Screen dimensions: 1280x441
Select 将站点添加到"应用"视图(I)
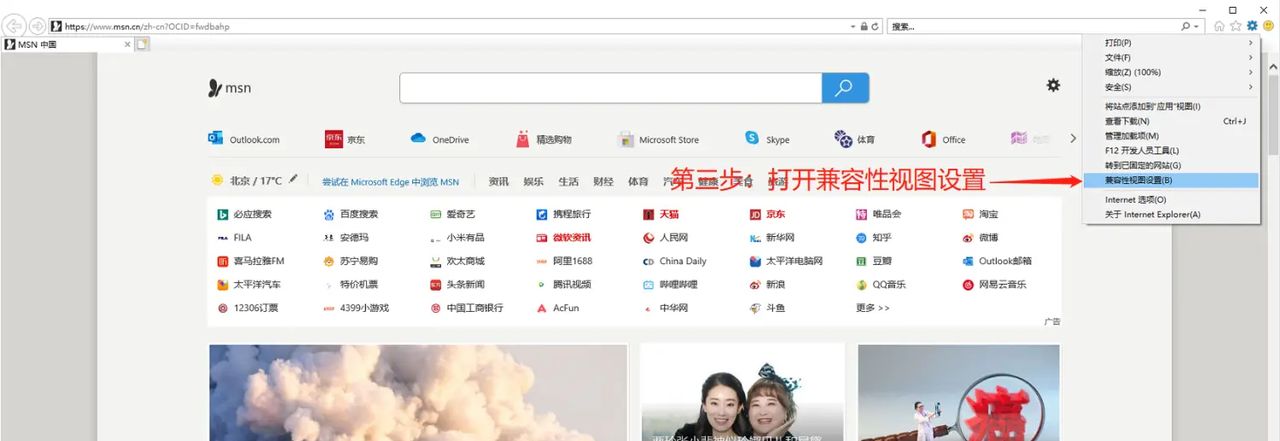click(x=1171, y=106)
